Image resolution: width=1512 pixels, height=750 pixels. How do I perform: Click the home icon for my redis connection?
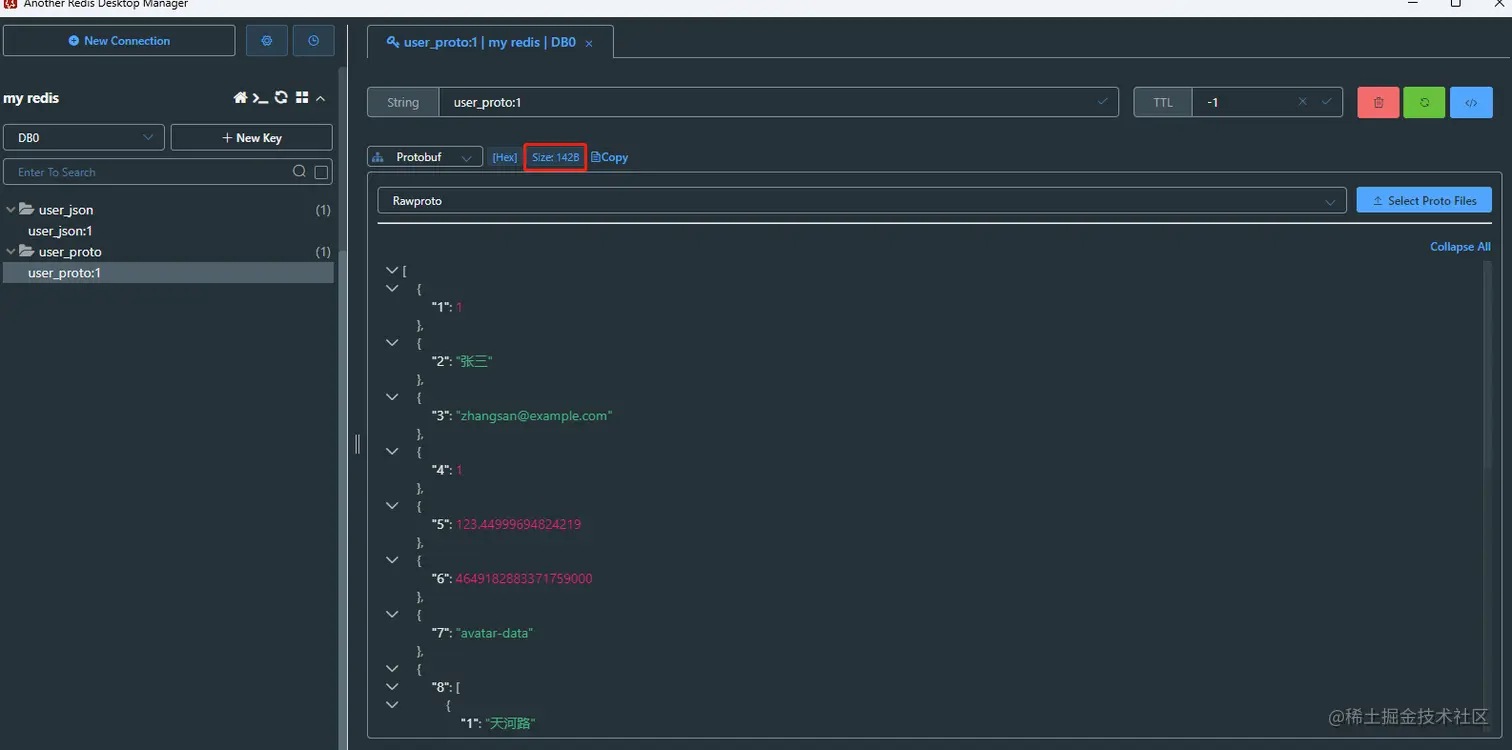240,97
